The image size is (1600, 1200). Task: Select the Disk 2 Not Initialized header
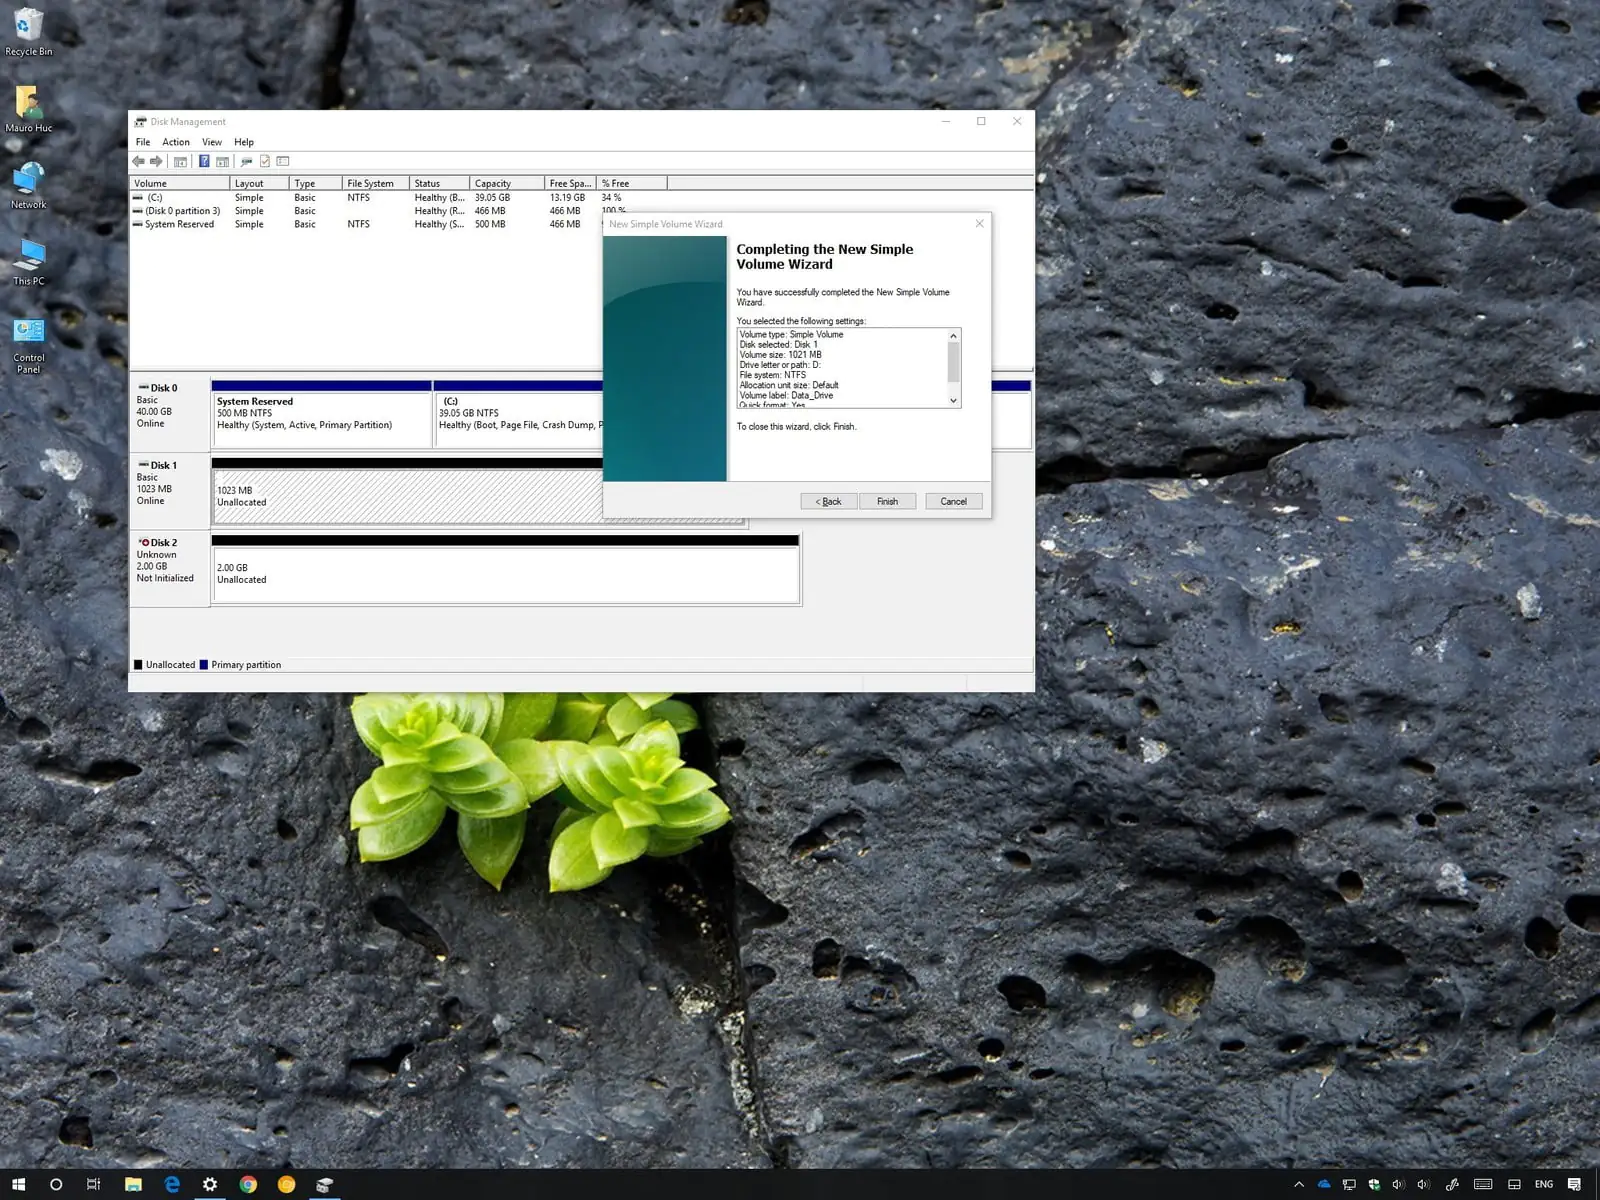coord(168,566)
